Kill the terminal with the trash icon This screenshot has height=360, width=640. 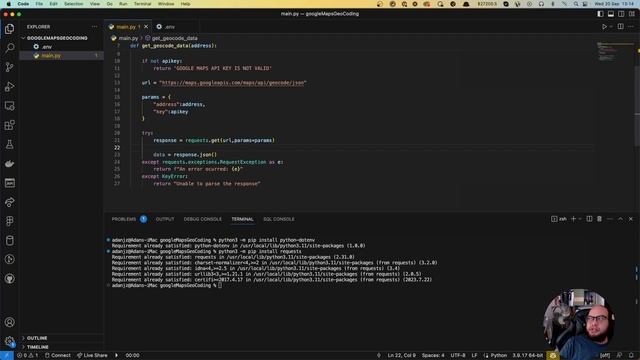tap(599, 219)
